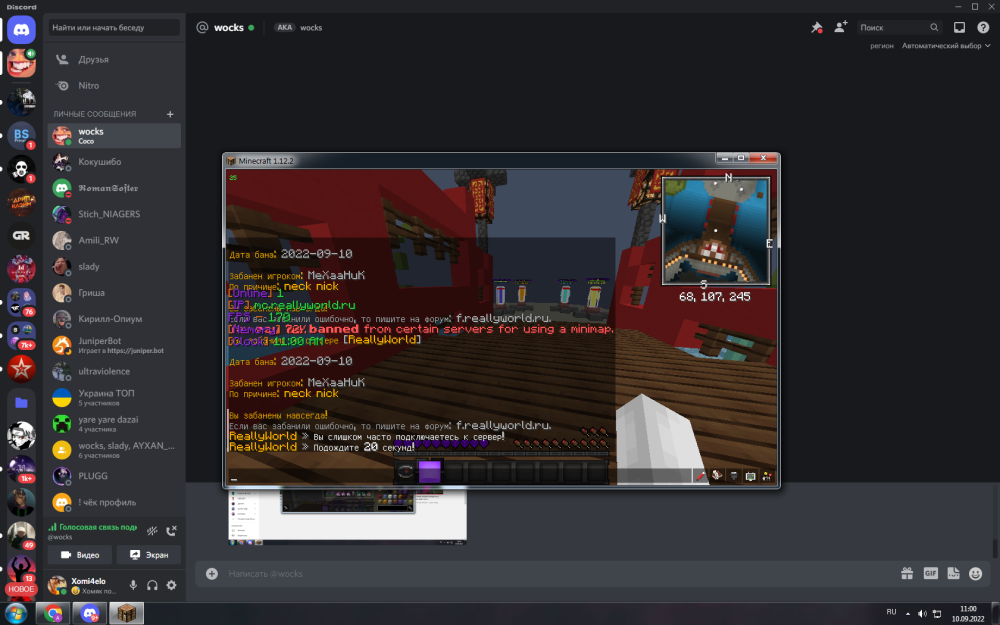Open the volume tray icon

922,614
